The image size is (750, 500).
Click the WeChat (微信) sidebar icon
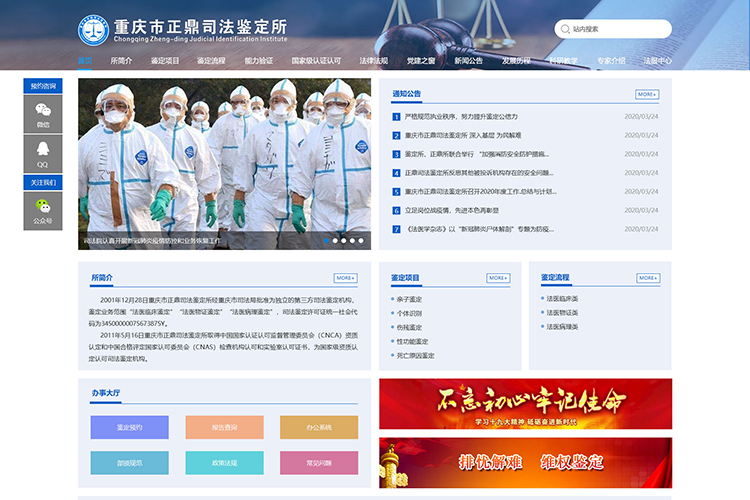click(x=42, y=114)
